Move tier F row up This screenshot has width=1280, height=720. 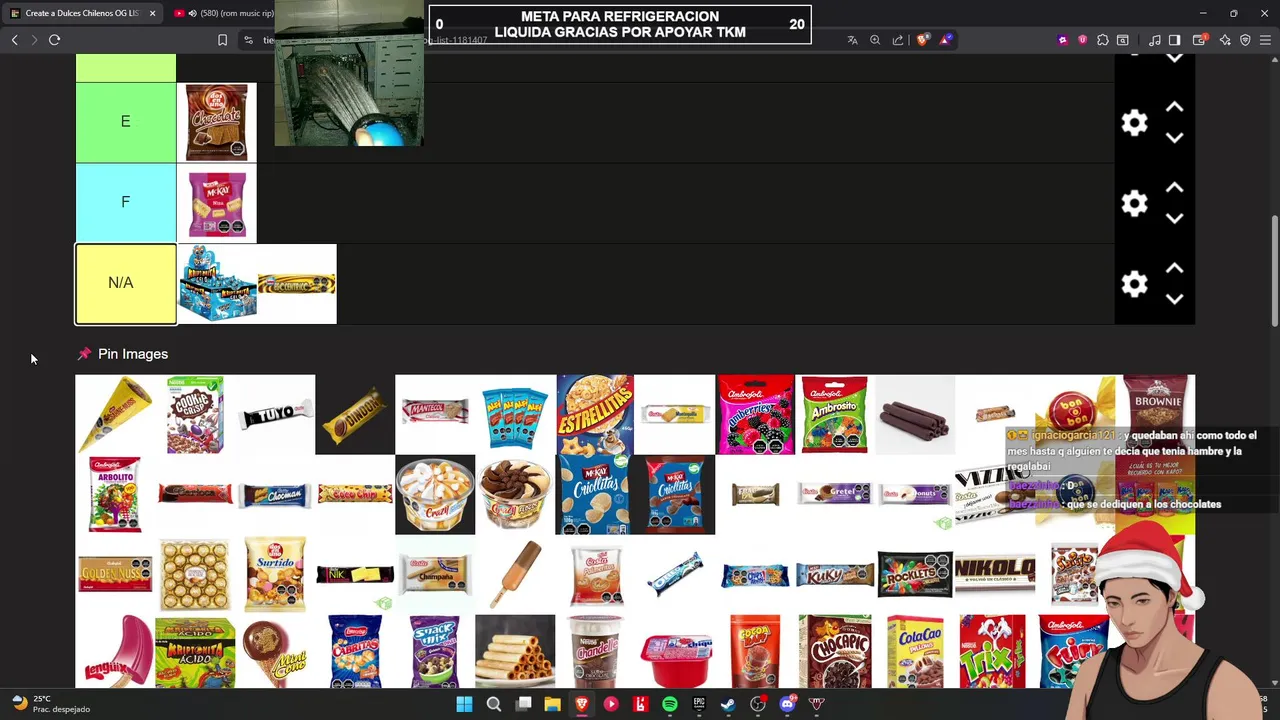1175,188
